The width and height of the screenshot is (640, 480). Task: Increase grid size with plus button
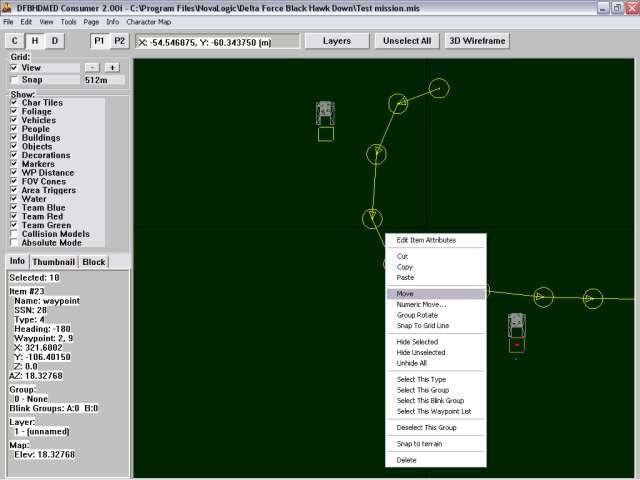pyautogui.click(x=112, y=67)
